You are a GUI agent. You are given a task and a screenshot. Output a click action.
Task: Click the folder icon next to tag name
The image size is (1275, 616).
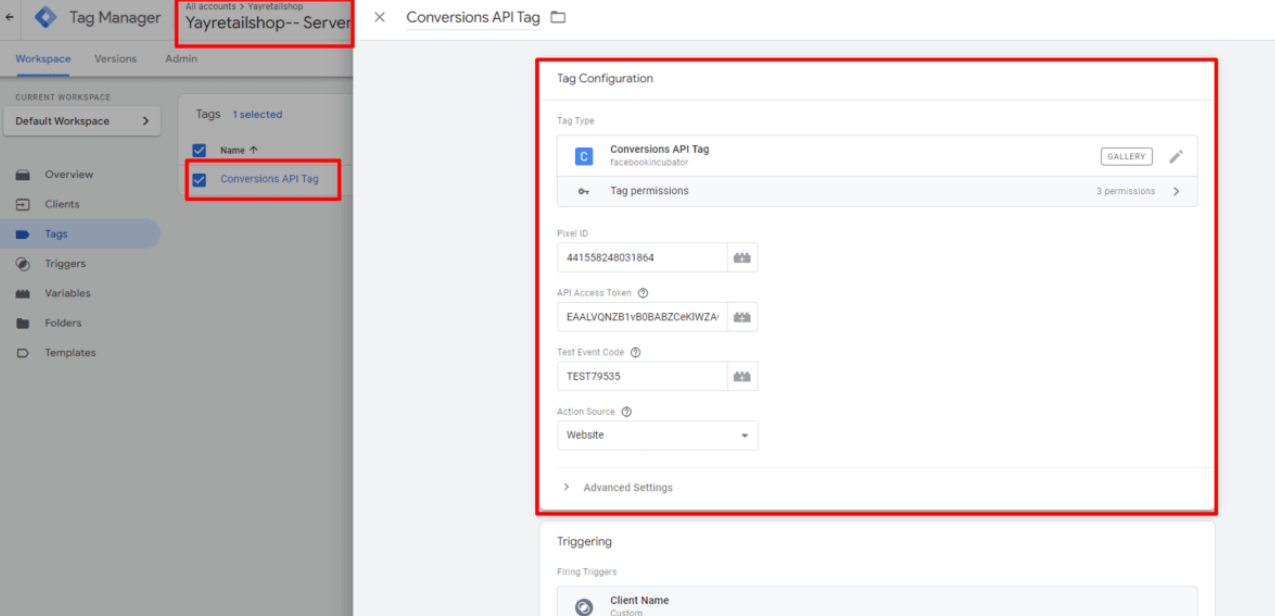pyautogui.click(x=558, y=17)
